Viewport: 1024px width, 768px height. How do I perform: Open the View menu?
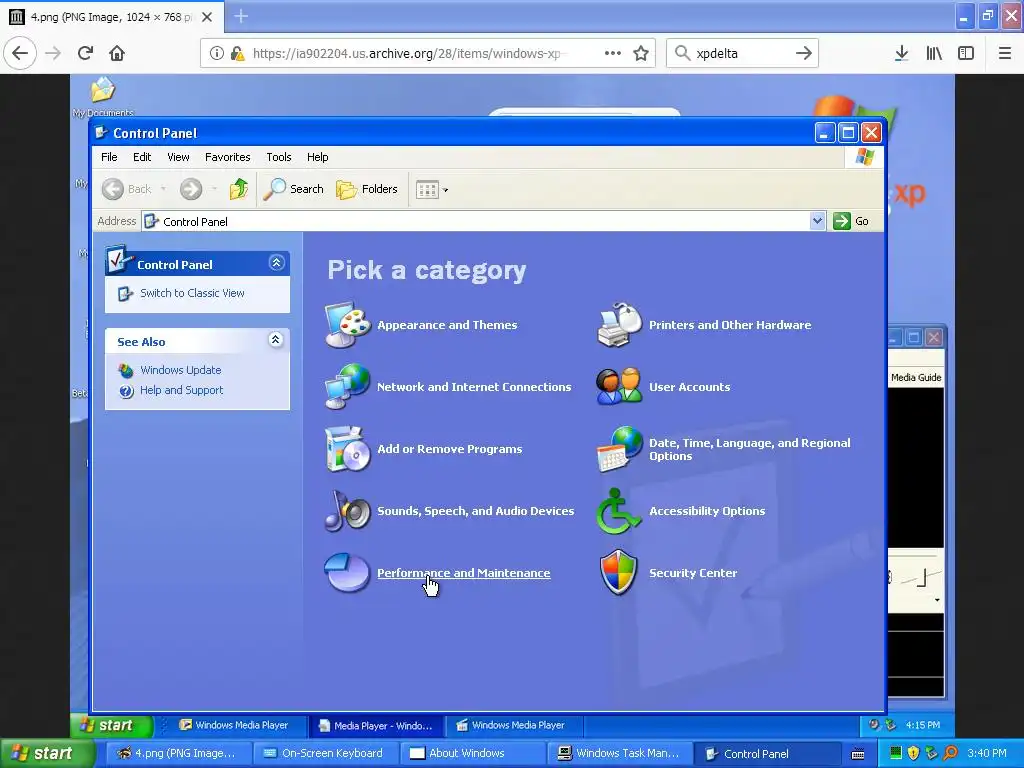[178, 157]
